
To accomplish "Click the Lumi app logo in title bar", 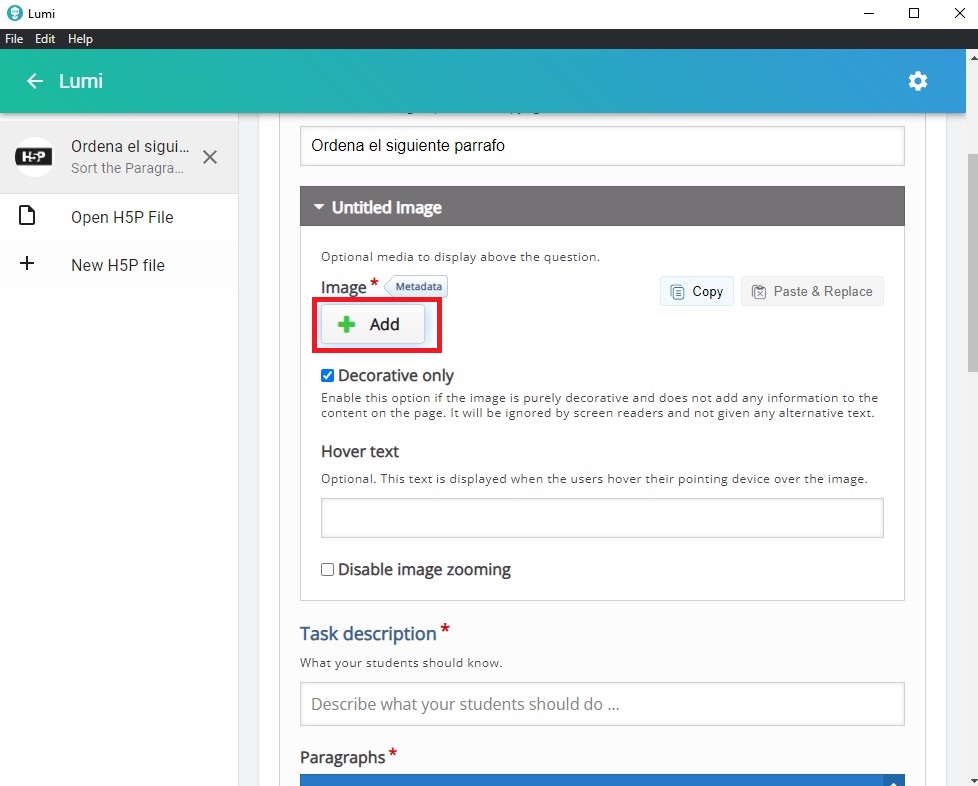I will (x=14, y=13).
